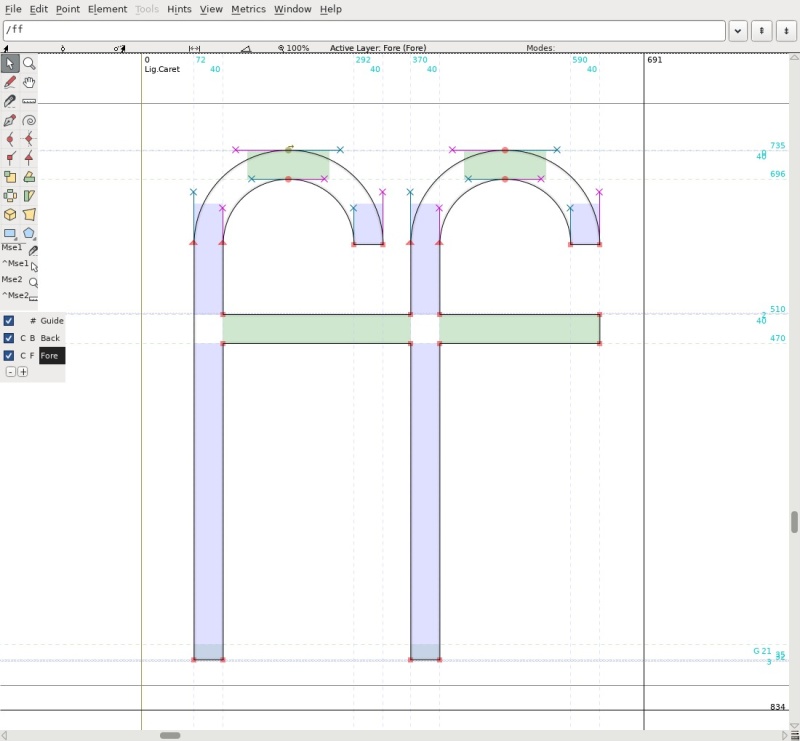The image size is (800, 741).
Task: Click the 735 hint value label
Action: click(x=778, y=145)
